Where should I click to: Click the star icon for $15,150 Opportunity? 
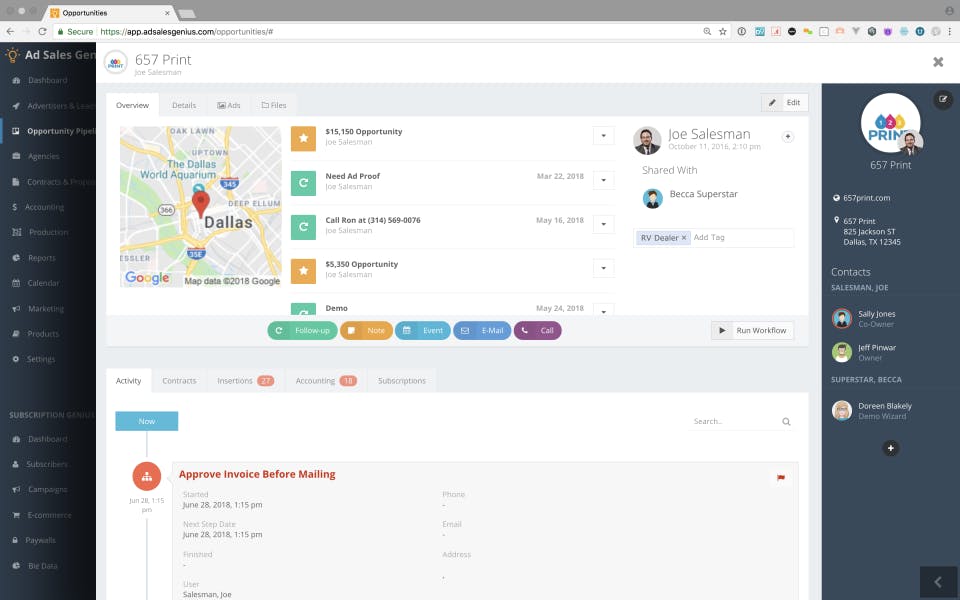coord(303,138)
